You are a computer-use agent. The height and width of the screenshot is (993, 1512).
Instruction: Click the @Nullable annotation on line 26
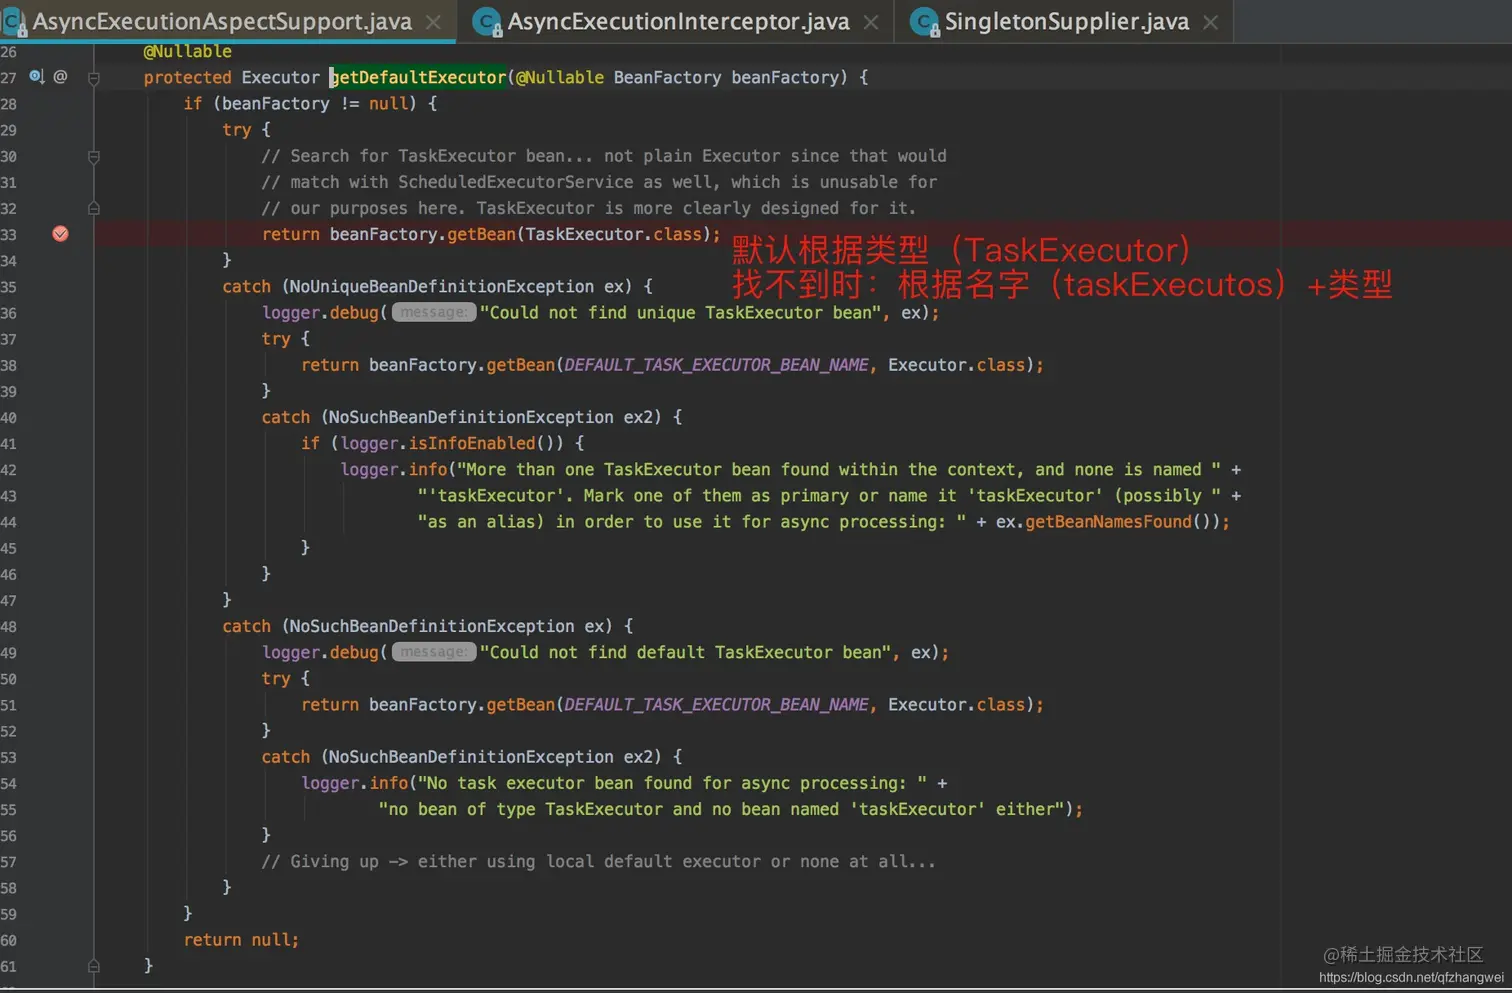[x=187, y=51]
